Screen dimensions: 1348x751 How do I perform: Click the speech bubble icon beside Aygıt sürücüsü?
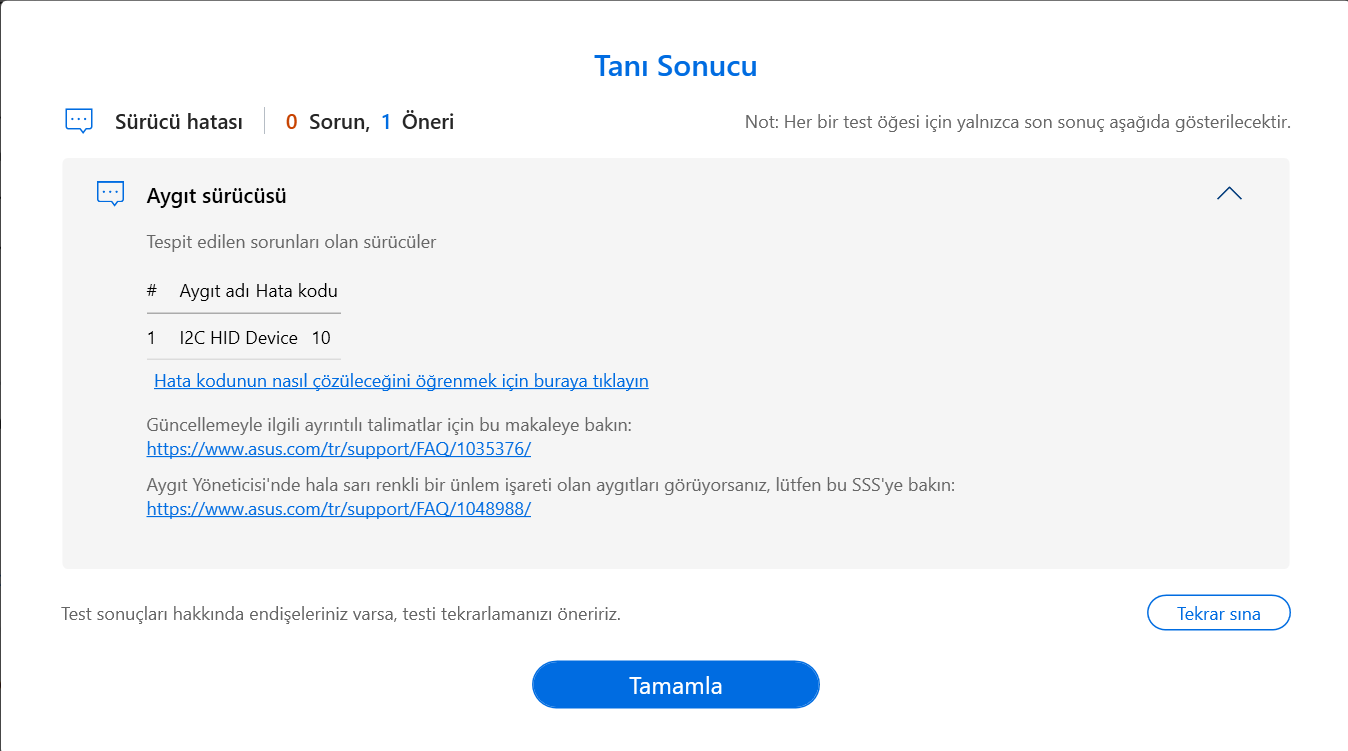(x=110, y=194)
